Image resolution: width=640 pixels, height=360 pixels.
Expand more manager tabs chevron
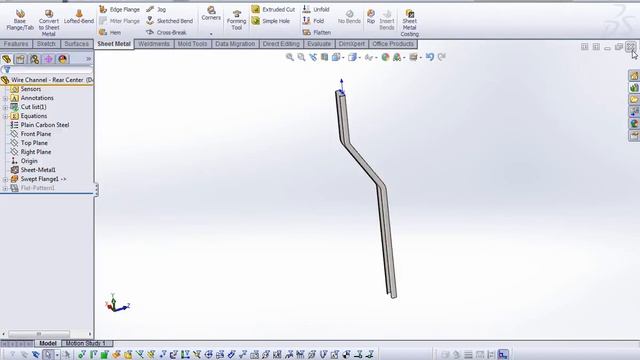89,59
